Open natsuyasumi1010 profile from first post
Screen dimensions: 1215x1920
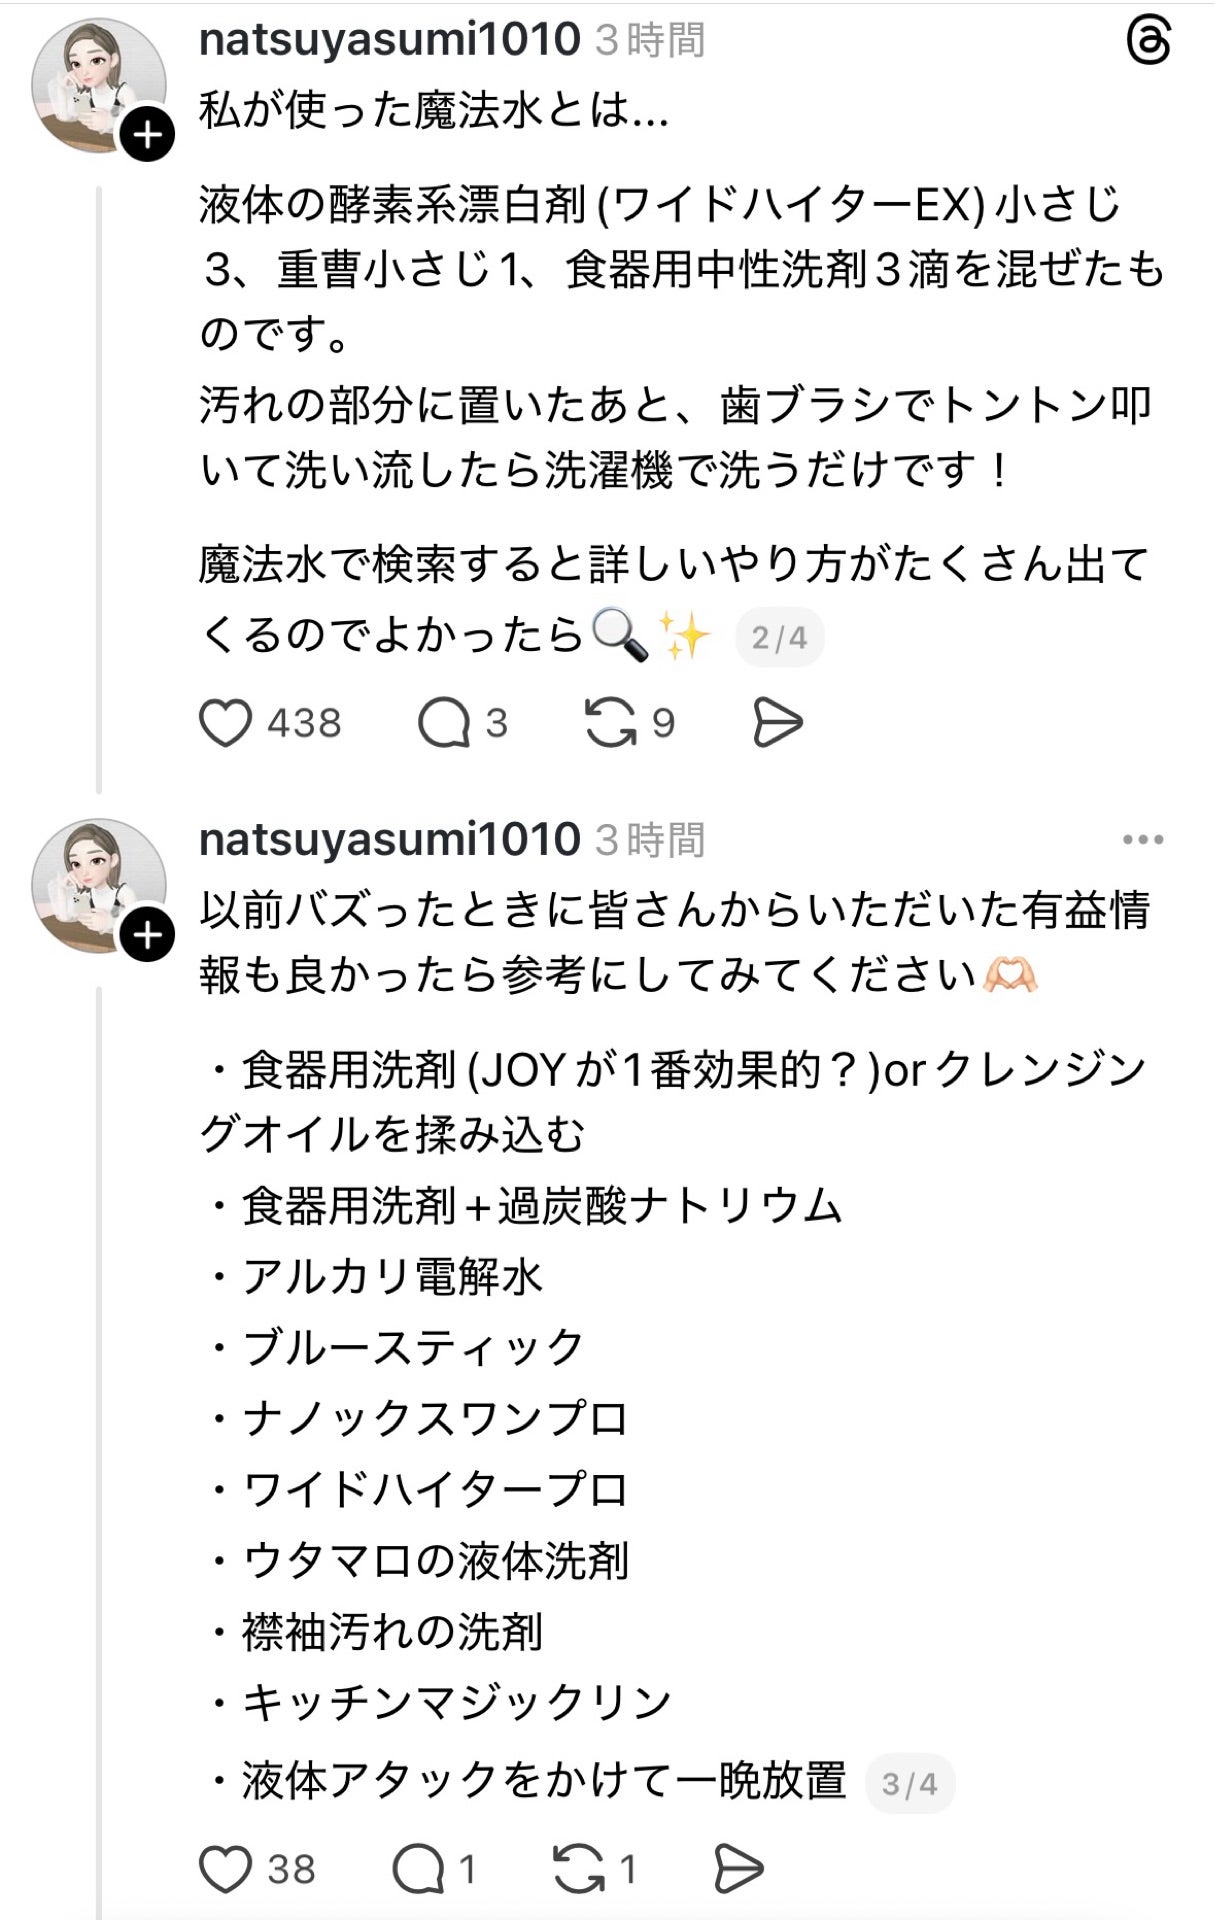pyautogui.click(x=389, y=40)
